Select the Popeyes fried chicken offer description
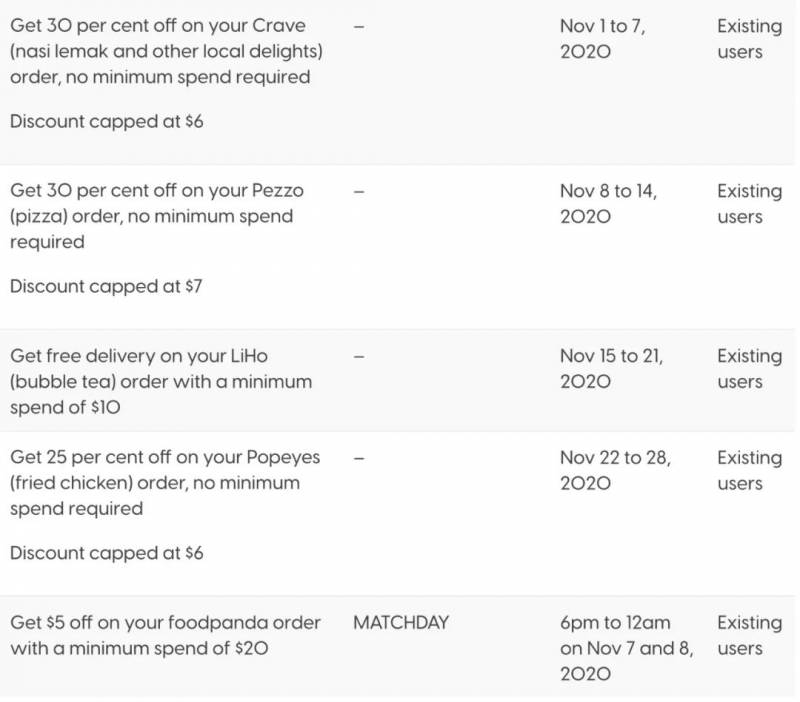This screenshot has width=800, height=702. coord(165,483)
